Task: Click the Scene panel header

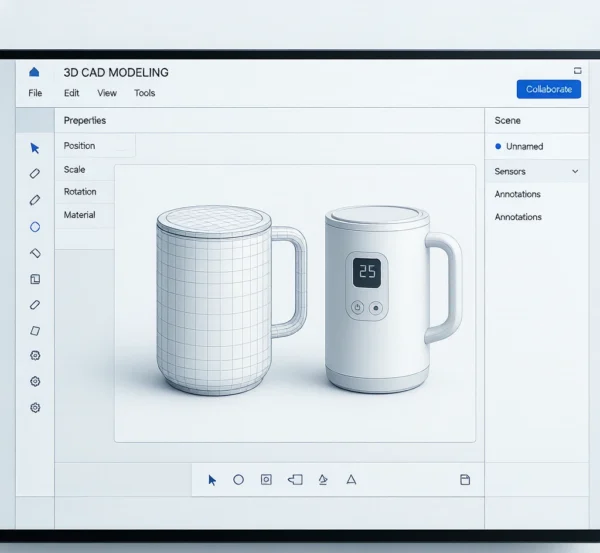Action: (507, 121)
